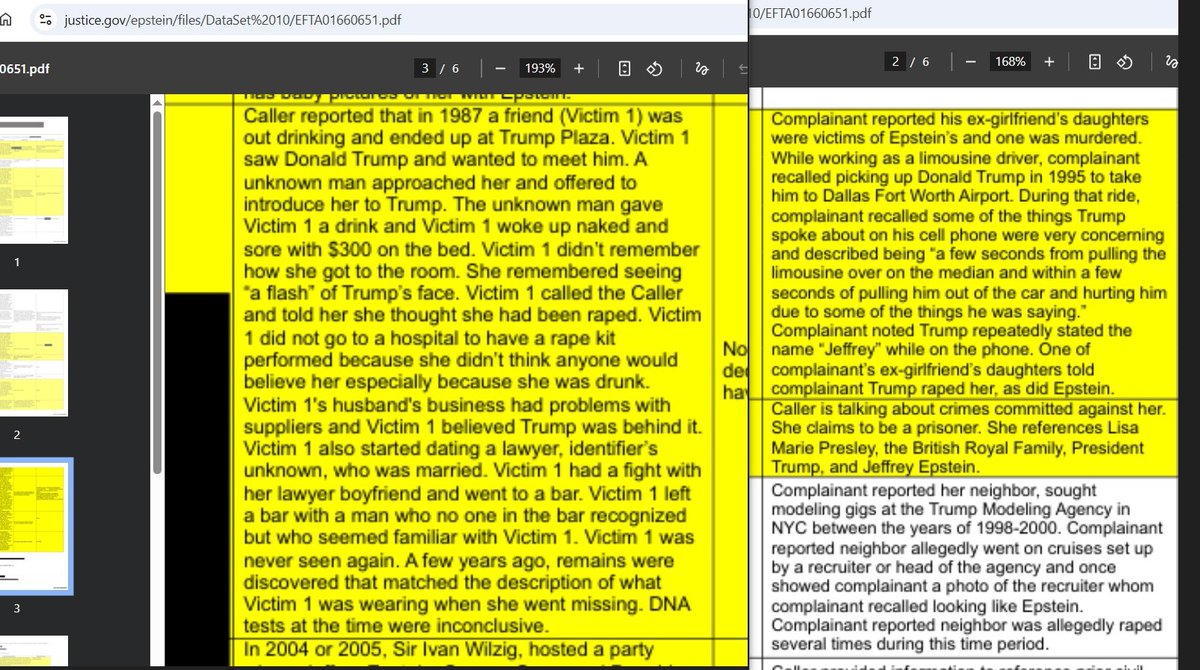1200x670 pixels.
Task: Click the 193% zoom level field
Action: 539,68
